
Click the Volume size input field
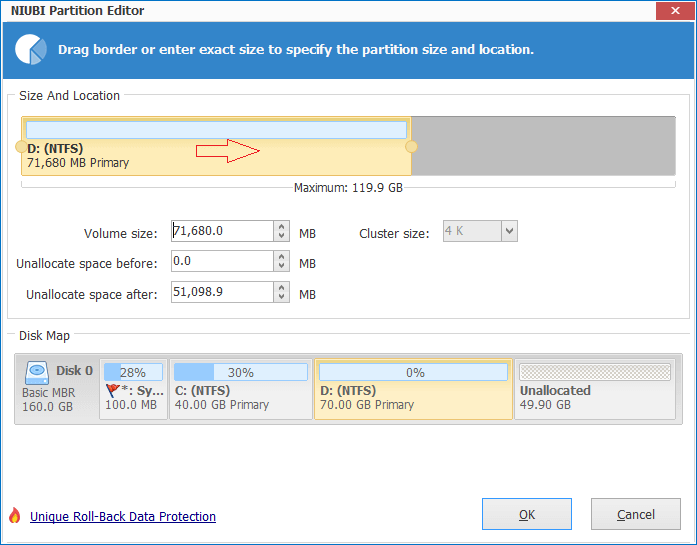click(x=221, y=232)
